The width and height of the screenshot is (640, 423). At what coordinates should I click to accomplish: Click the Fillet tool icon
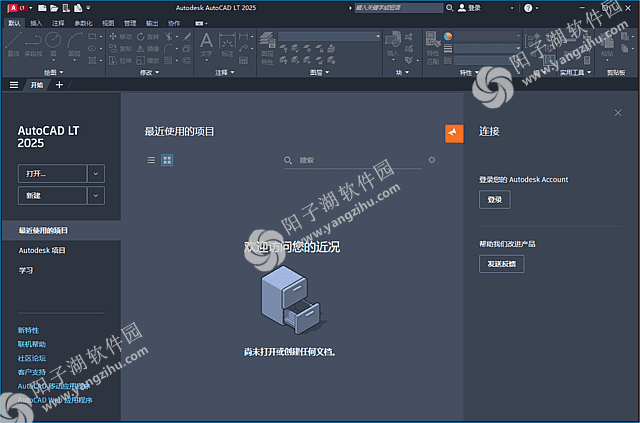pyautogui.click(x=168, y=49)
